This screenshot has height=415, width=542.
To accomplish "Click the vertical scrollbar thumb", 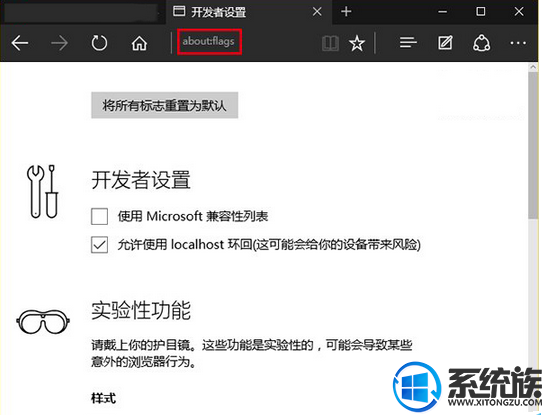I will coord(533,145).
